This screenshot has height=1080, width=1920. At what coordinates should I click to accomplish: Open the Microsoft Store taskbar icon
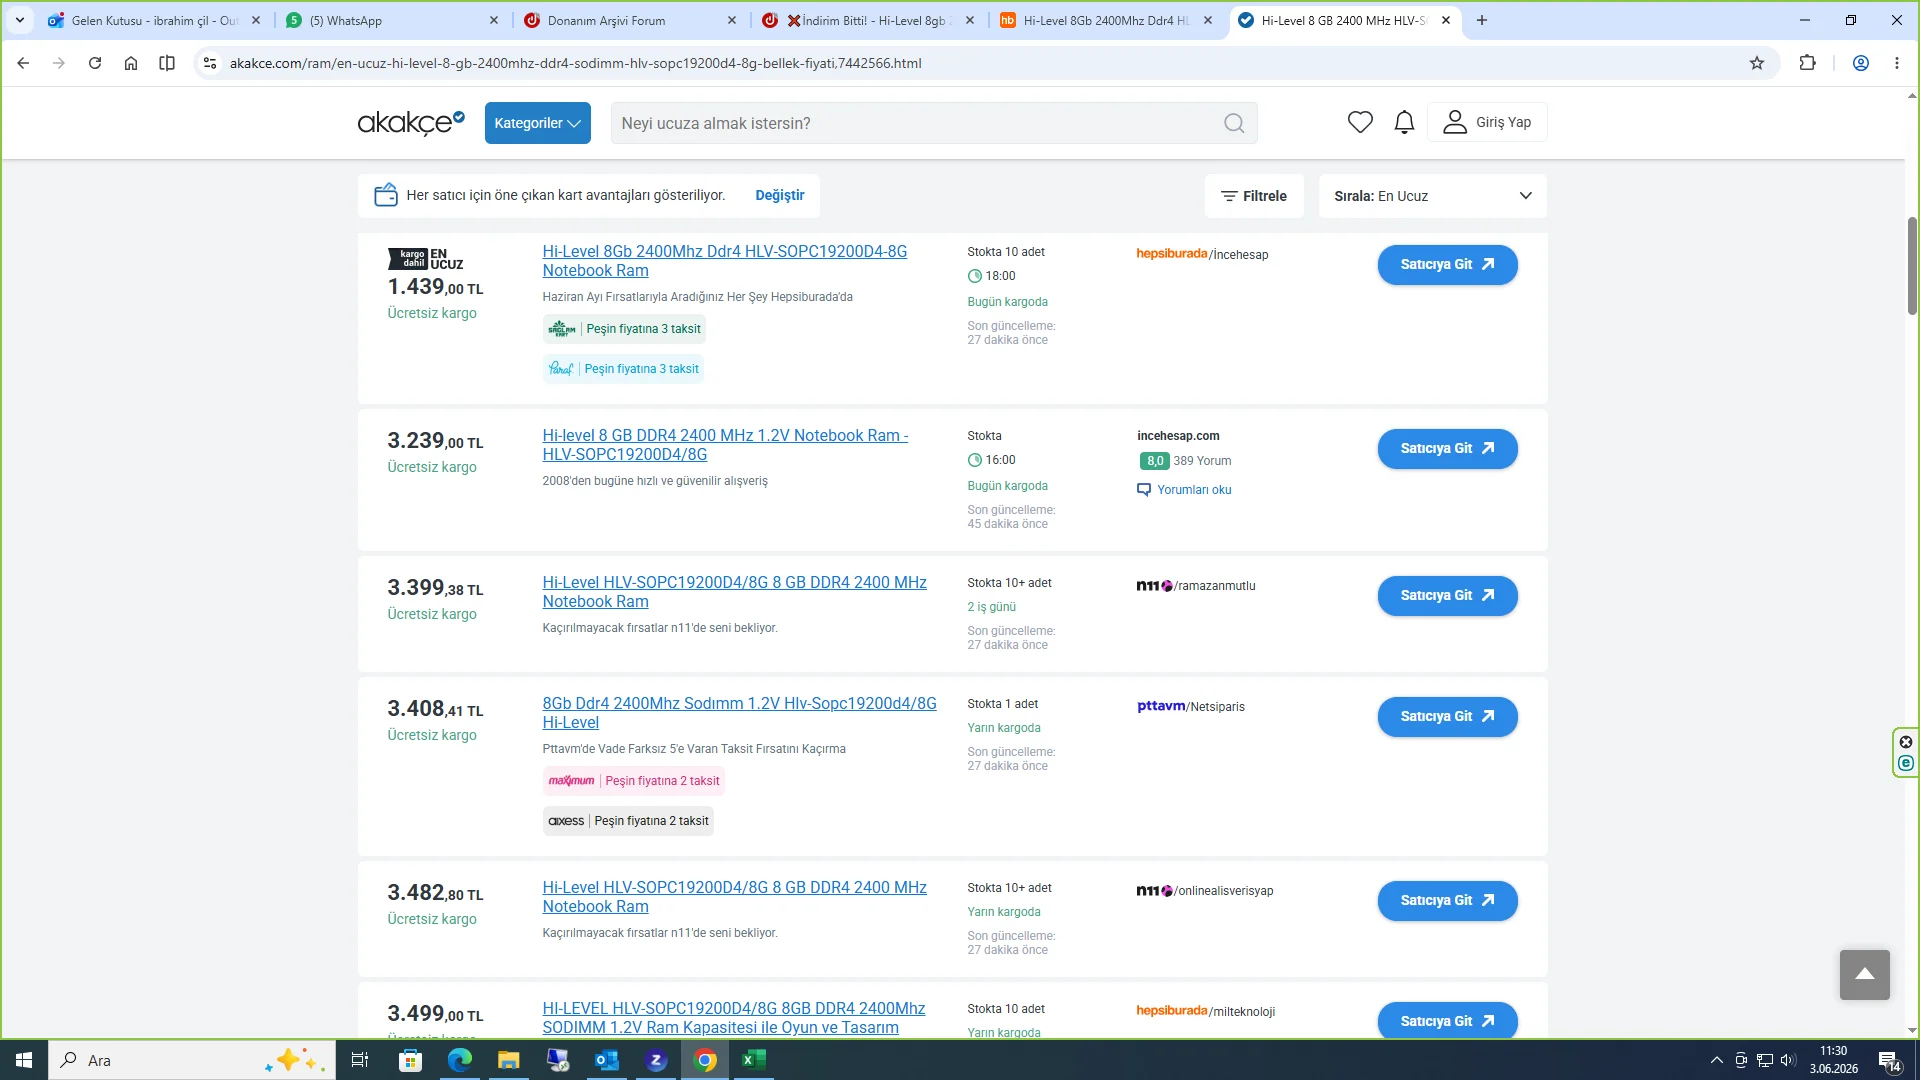coord(410,1060)
